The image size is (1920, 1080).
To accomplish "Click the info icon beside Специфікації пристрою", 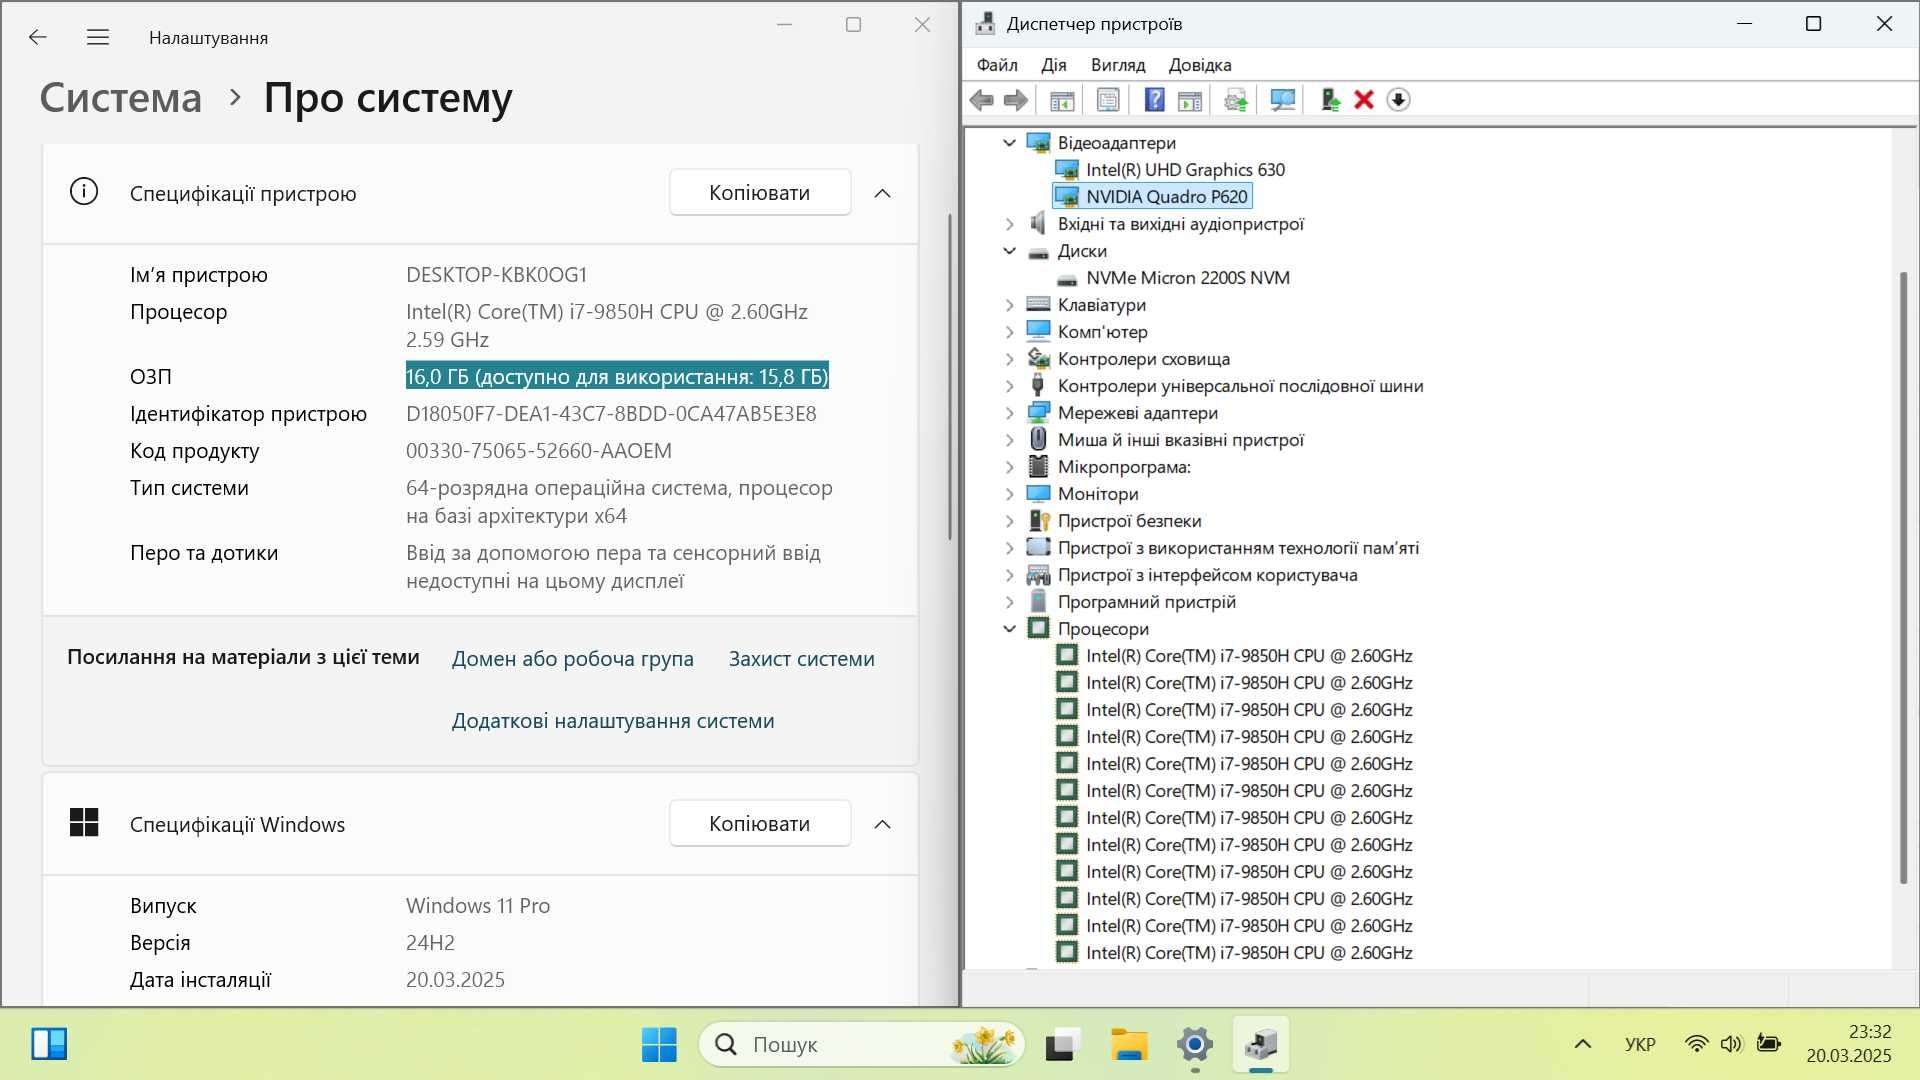I will (x=84, y=192).
